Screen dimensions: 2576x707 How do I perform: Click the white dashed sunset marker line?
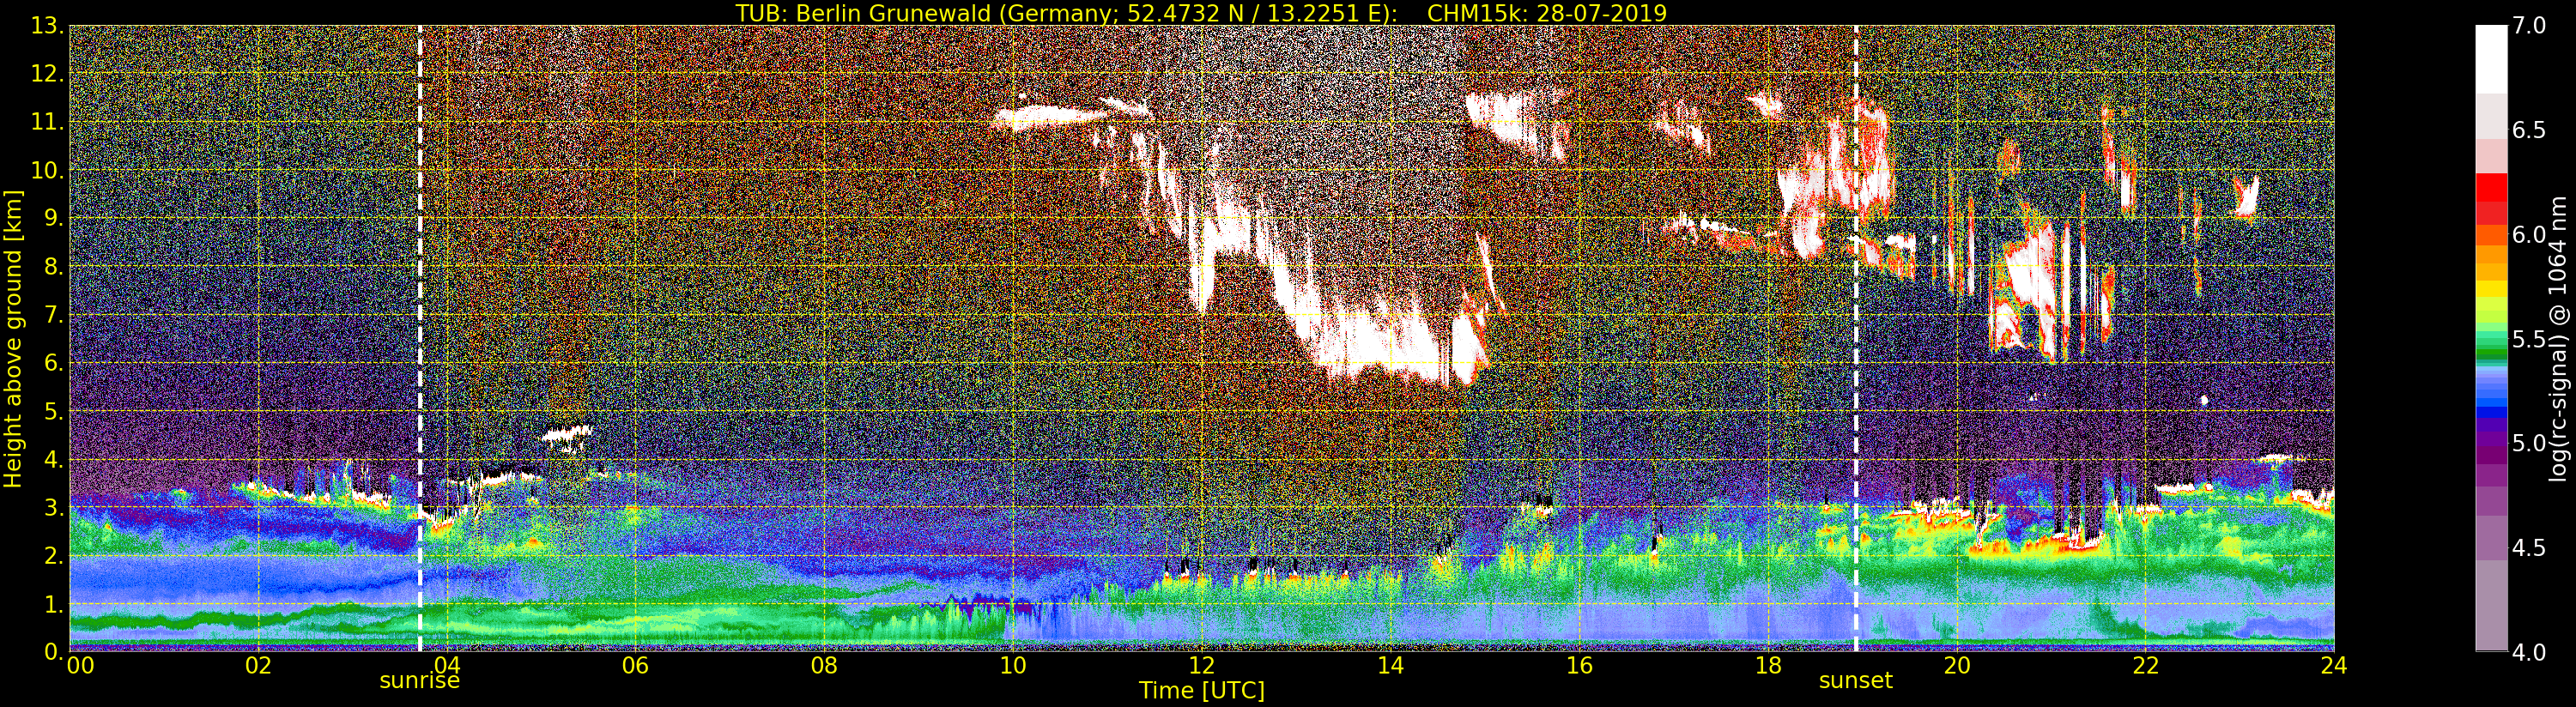click(1856, 338)
